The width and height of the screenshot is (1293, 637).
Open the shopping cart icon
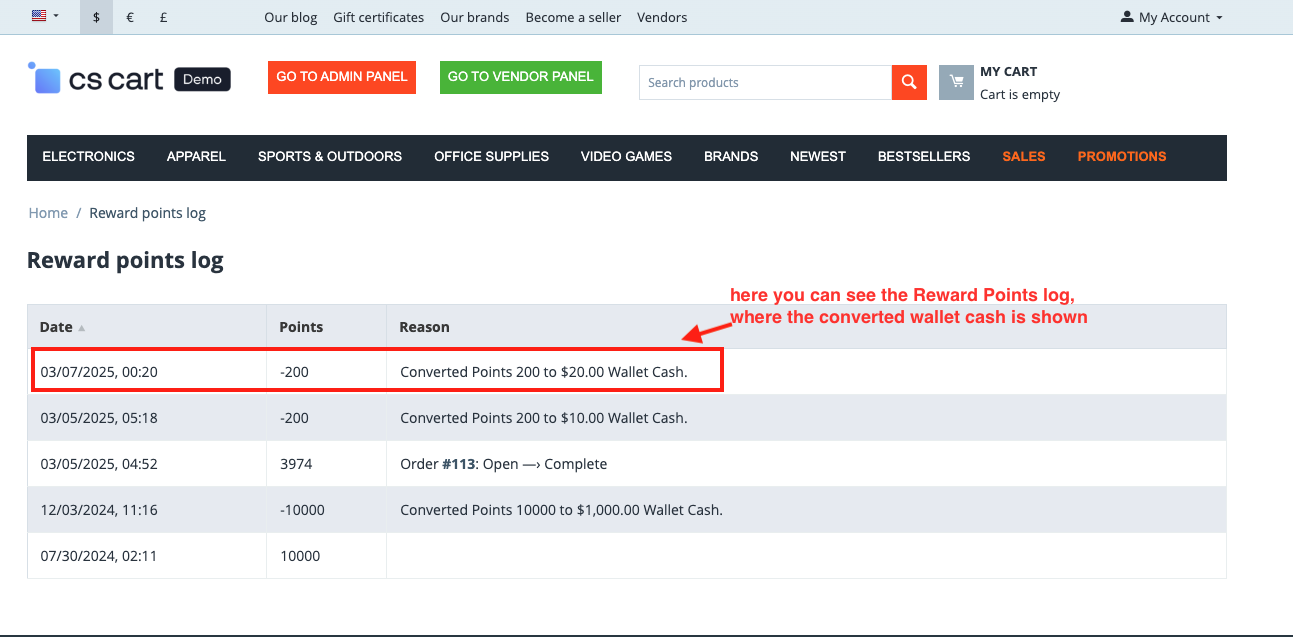[x=956, y=83]
